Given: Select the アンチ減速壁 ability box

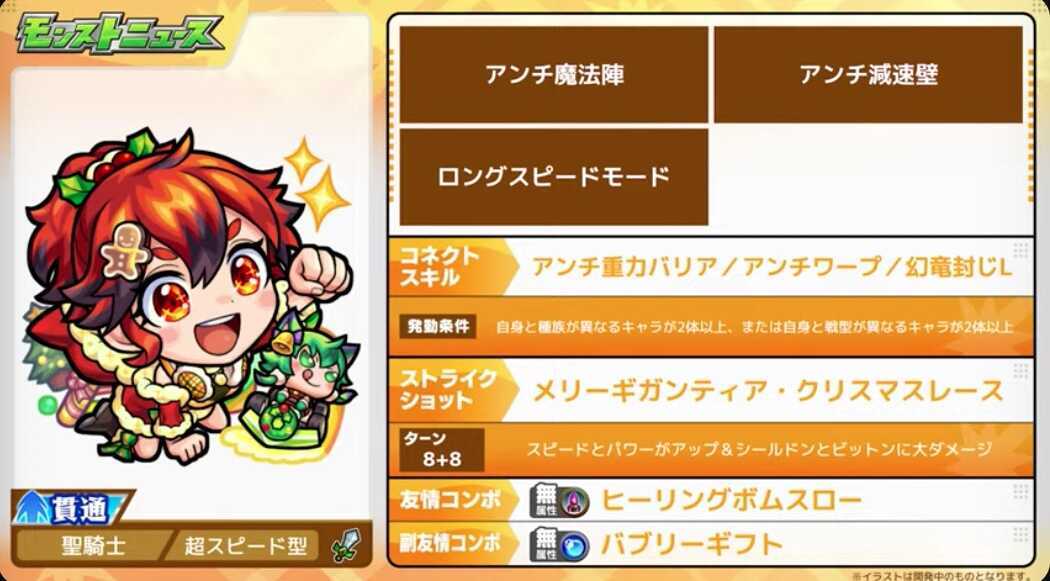Looking at the screenshot, I should 869,75.
